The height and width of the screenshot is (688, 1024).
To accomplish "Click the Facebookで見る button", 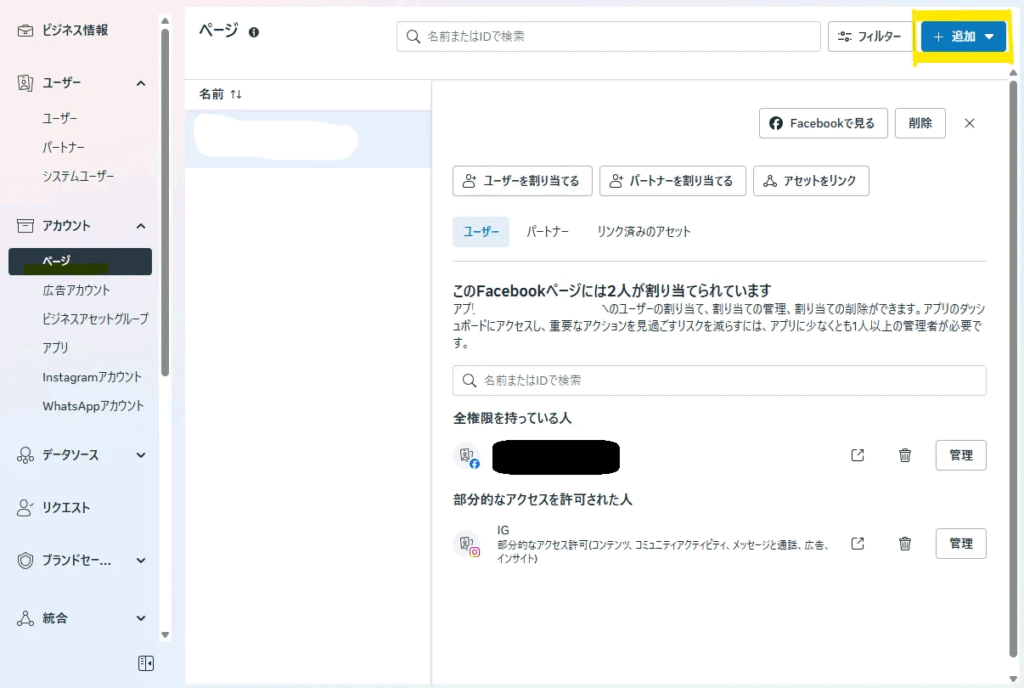I will click(x=822, y=123).
